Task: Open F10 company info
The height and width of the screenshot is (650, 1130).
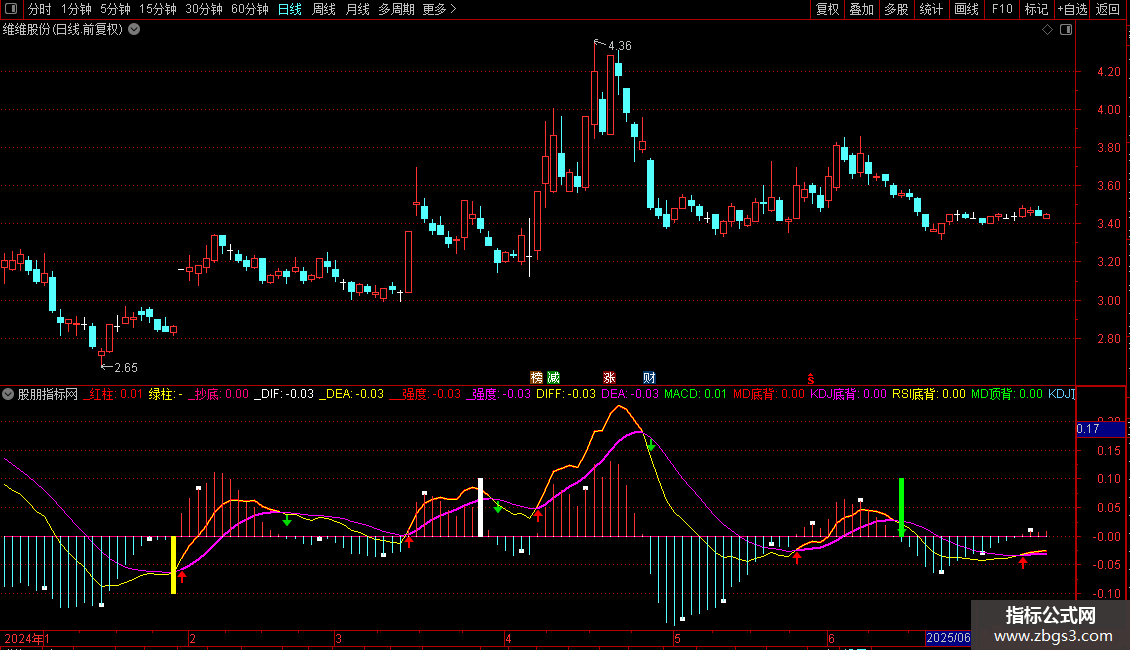Action: pos(1002,9)
